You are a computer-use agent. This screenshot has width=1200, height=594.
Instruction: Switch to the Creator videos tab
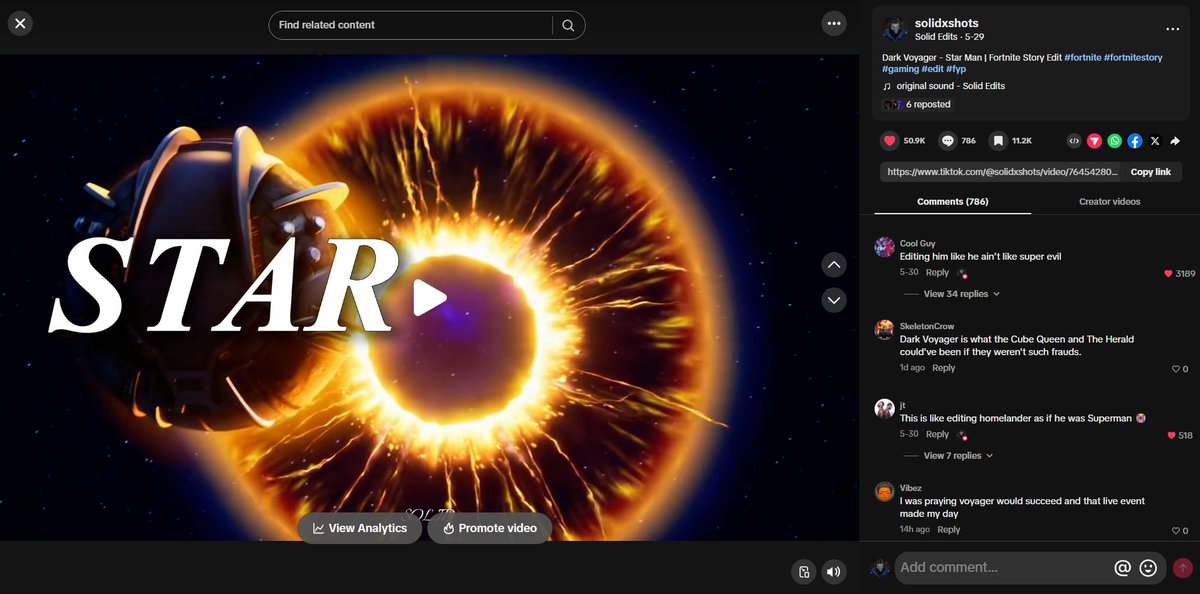pos(1109,202)
